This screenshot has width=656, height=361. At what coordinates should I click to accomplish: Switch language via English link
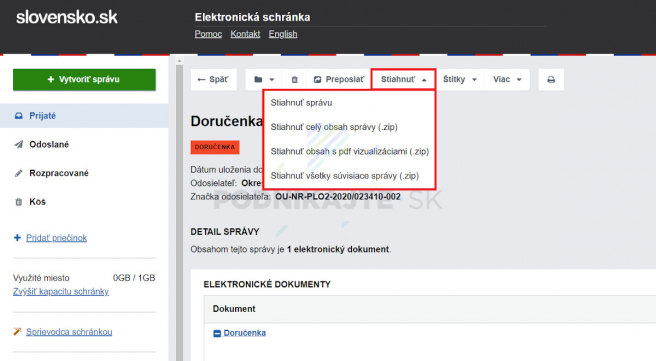pos(283,34)
